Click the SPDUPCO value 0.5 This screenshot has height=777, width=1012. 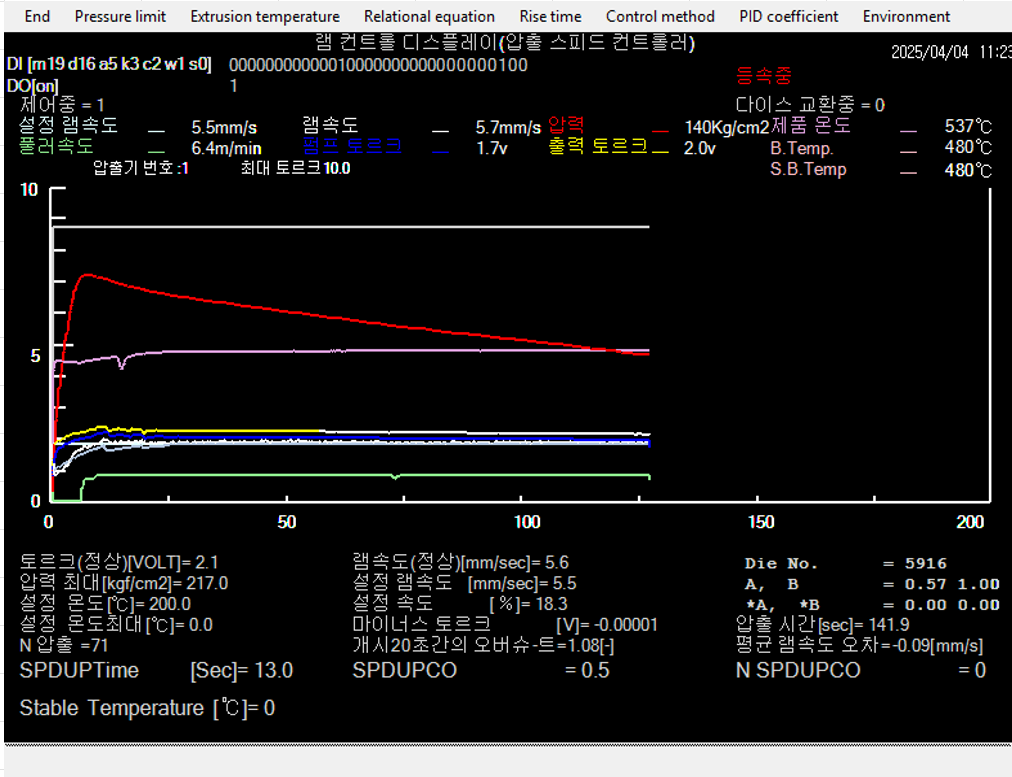point(595,670)
